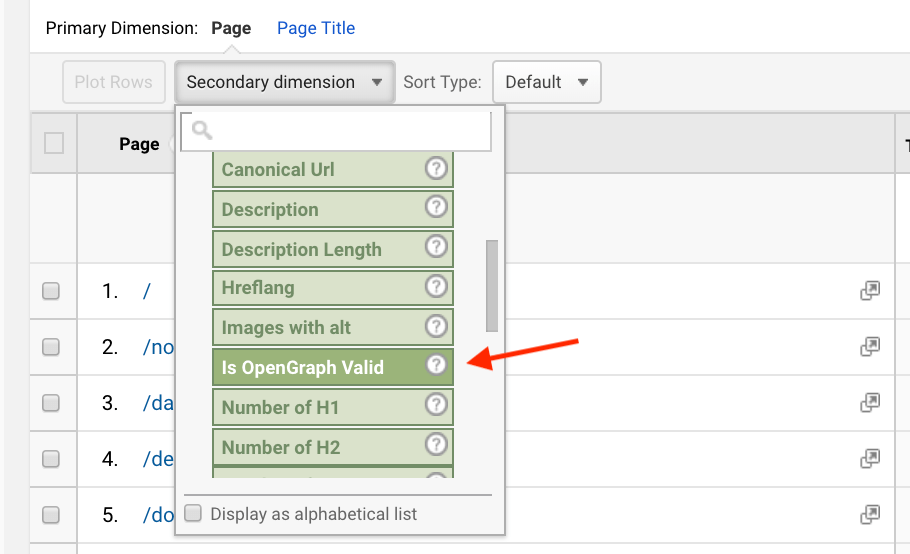
Task: Select Description dimension
Action: pyautogui.click(x=333, y=209)
